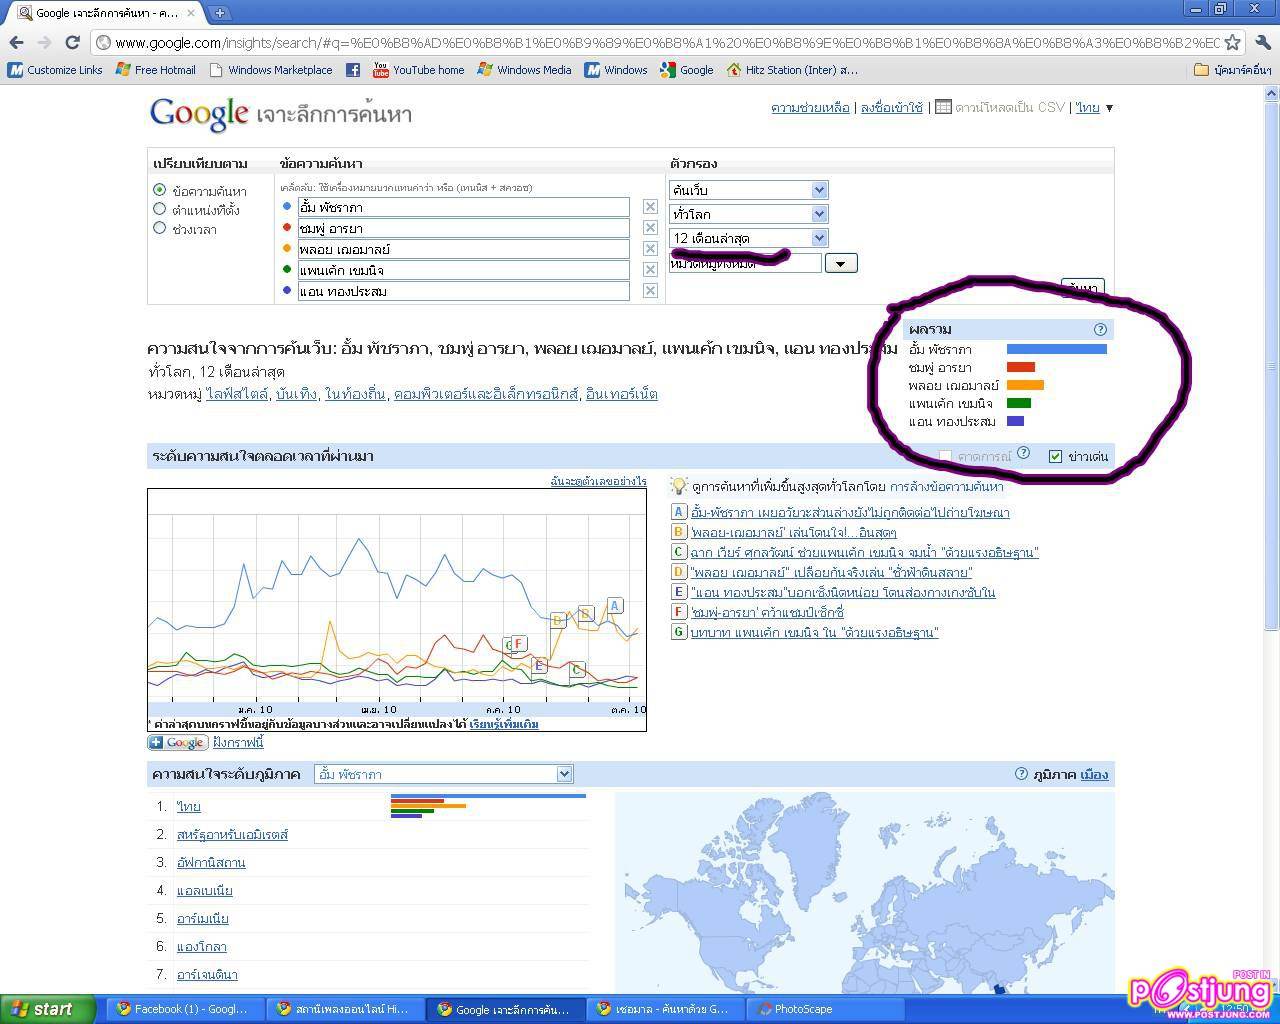Open the Chrome wrench settings menu
Viewport: 1280px width, 1024px height.
click(x=1261, y=42)
